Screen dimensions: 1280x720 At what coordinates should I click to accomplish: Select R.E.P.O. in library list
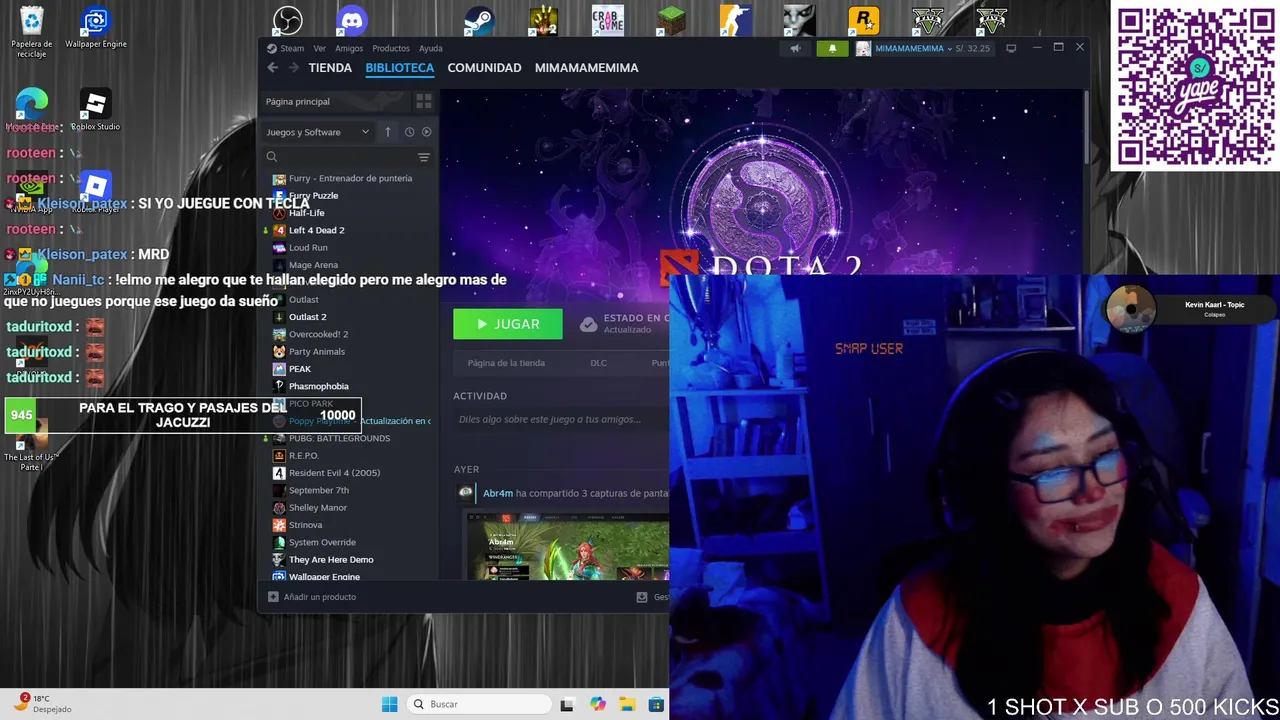click(x=304, y=456)
